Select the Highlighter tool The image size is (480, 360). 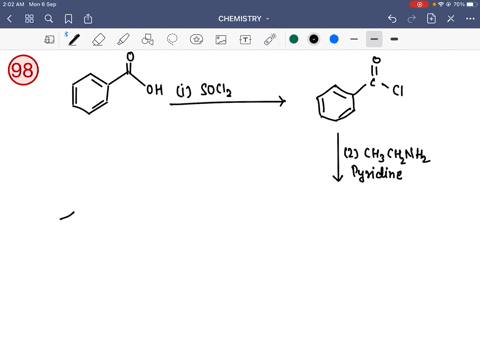click(124, 39)
